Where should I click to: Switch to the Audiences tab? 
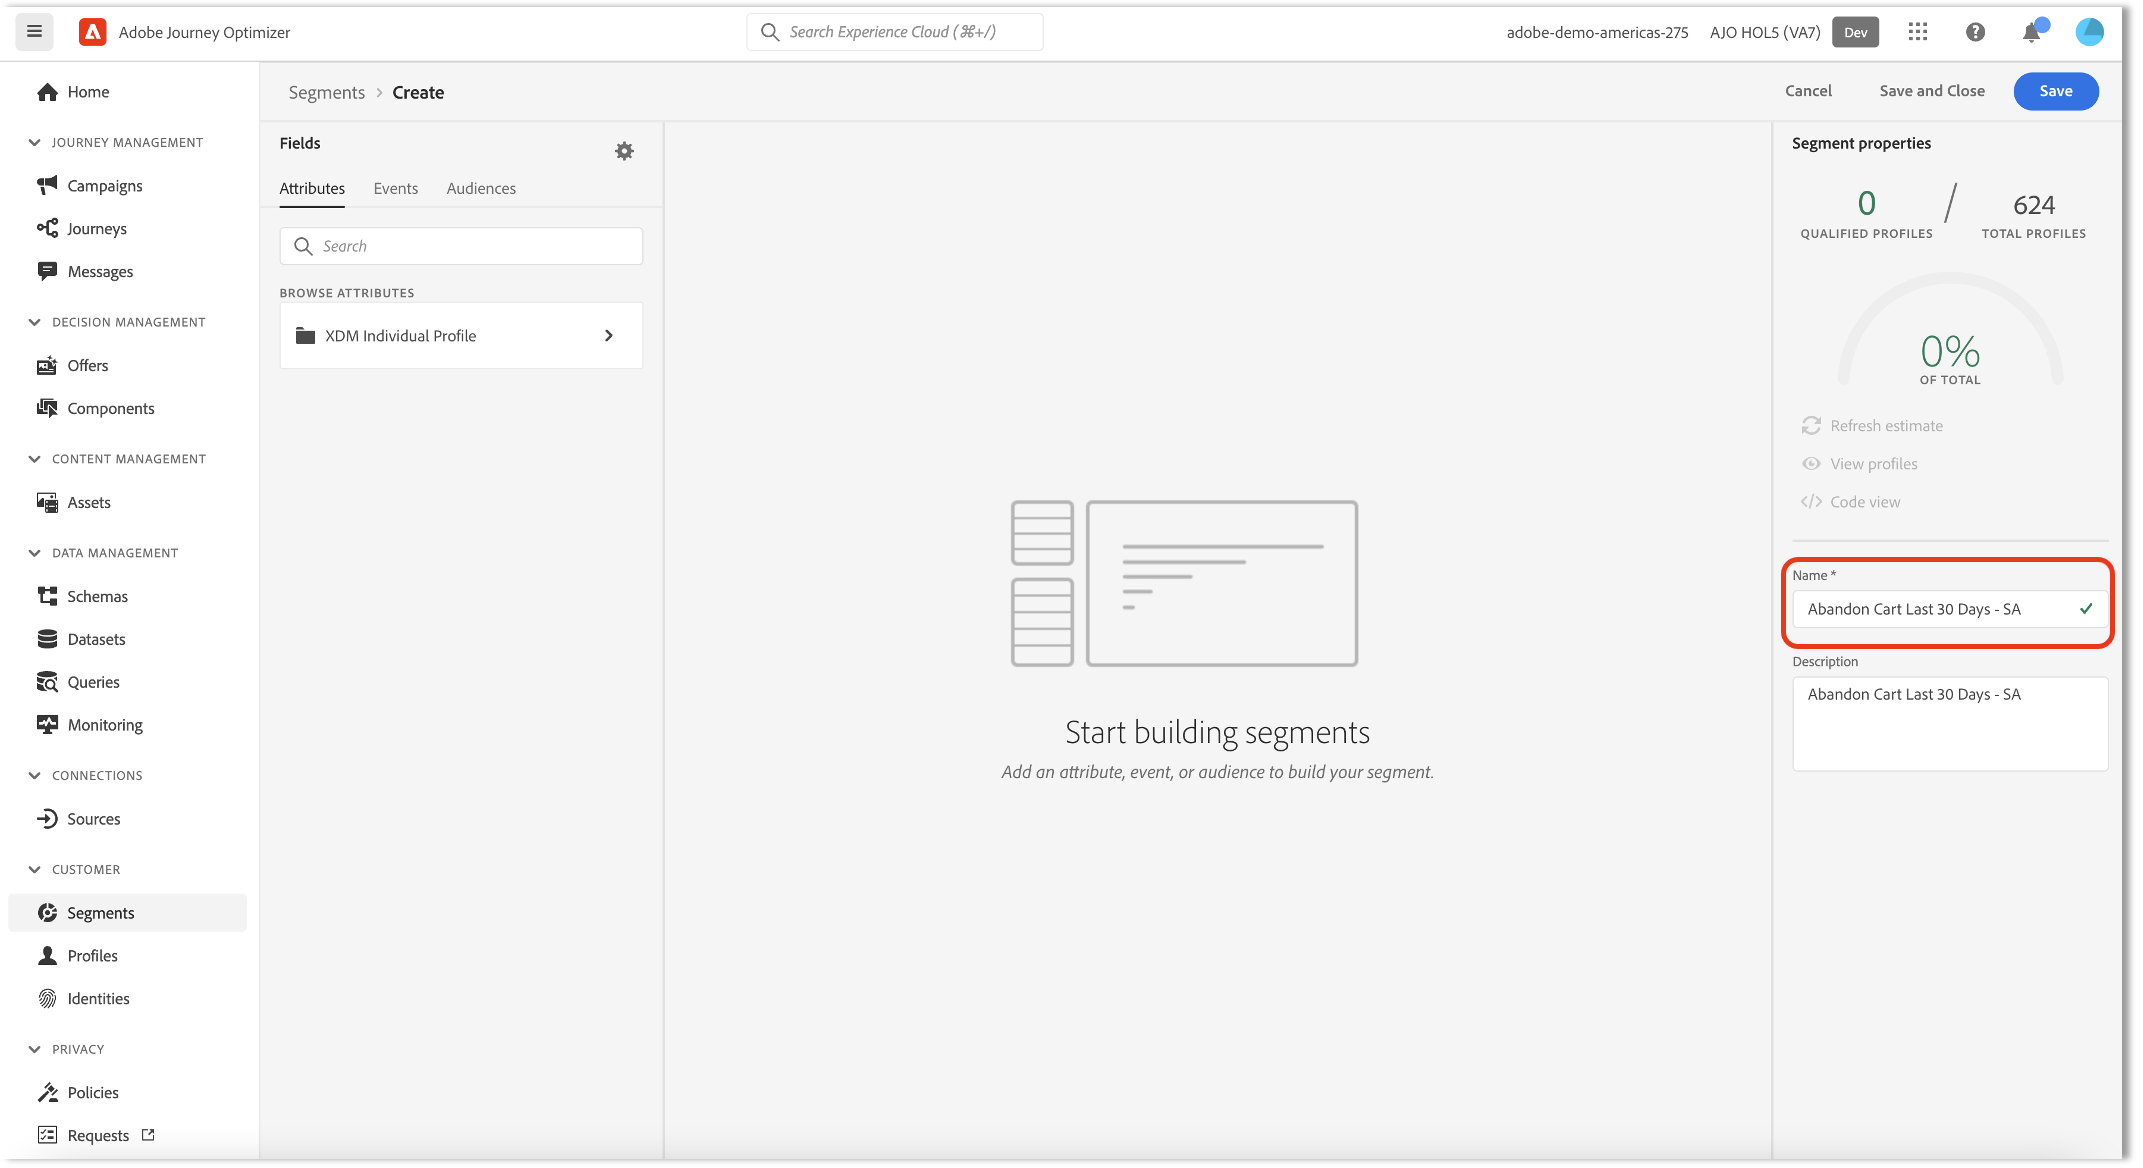tap(481, 189)
